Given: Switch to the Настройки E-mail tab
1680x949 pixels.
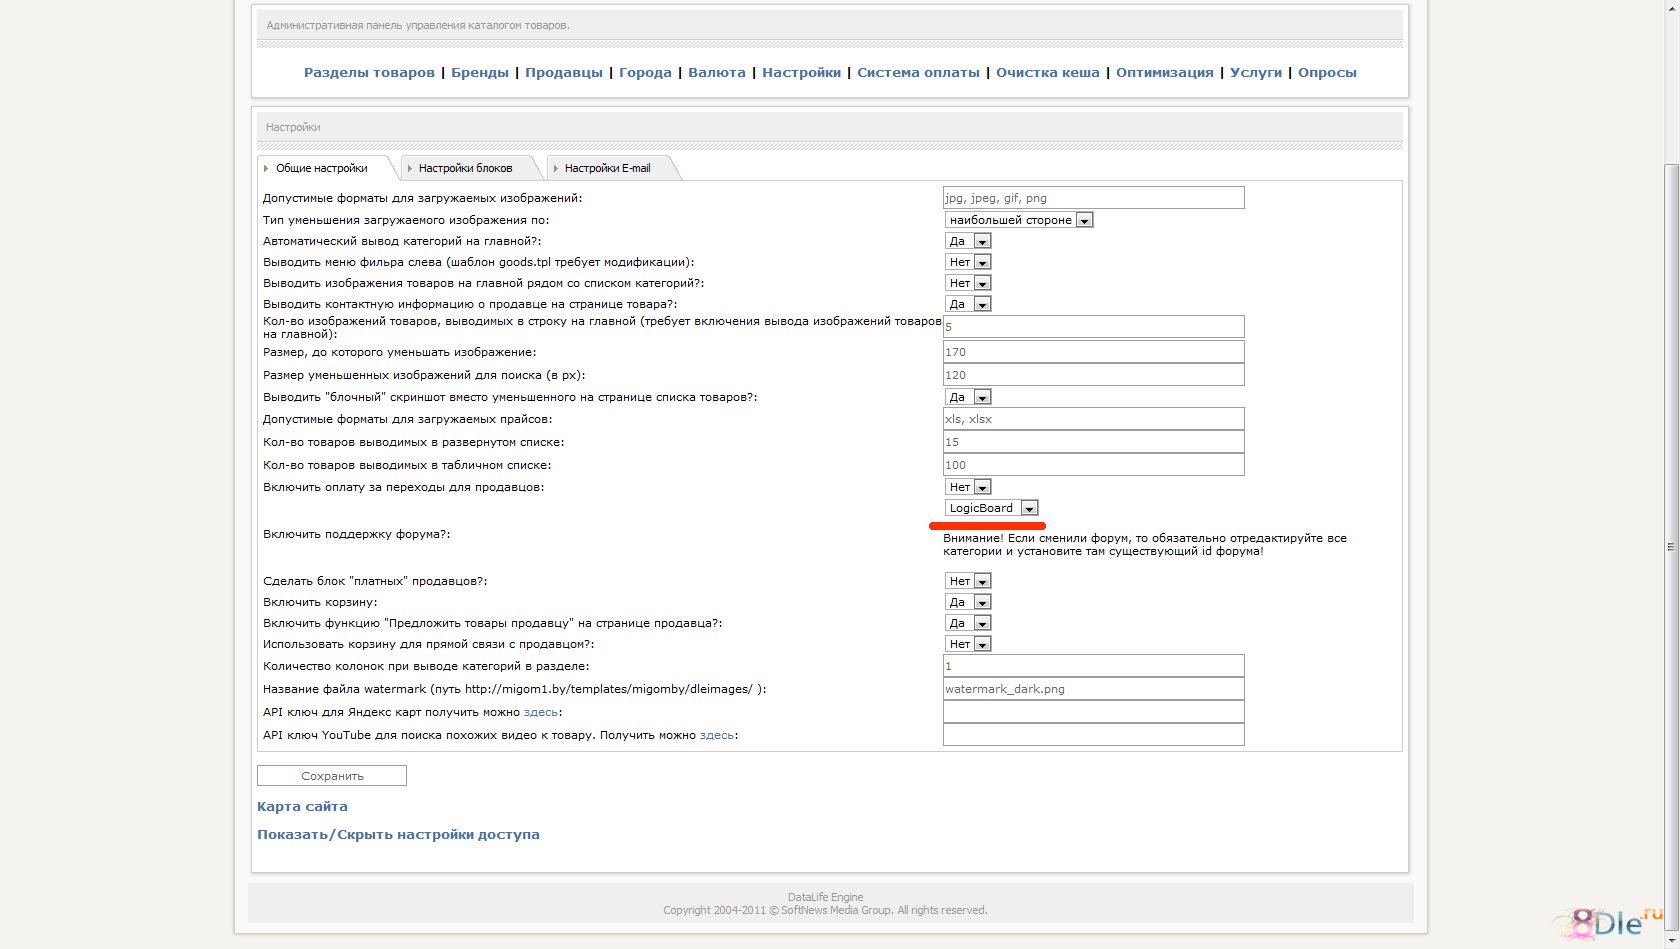Looking at the screenshot, I should [x=607, y=168].
